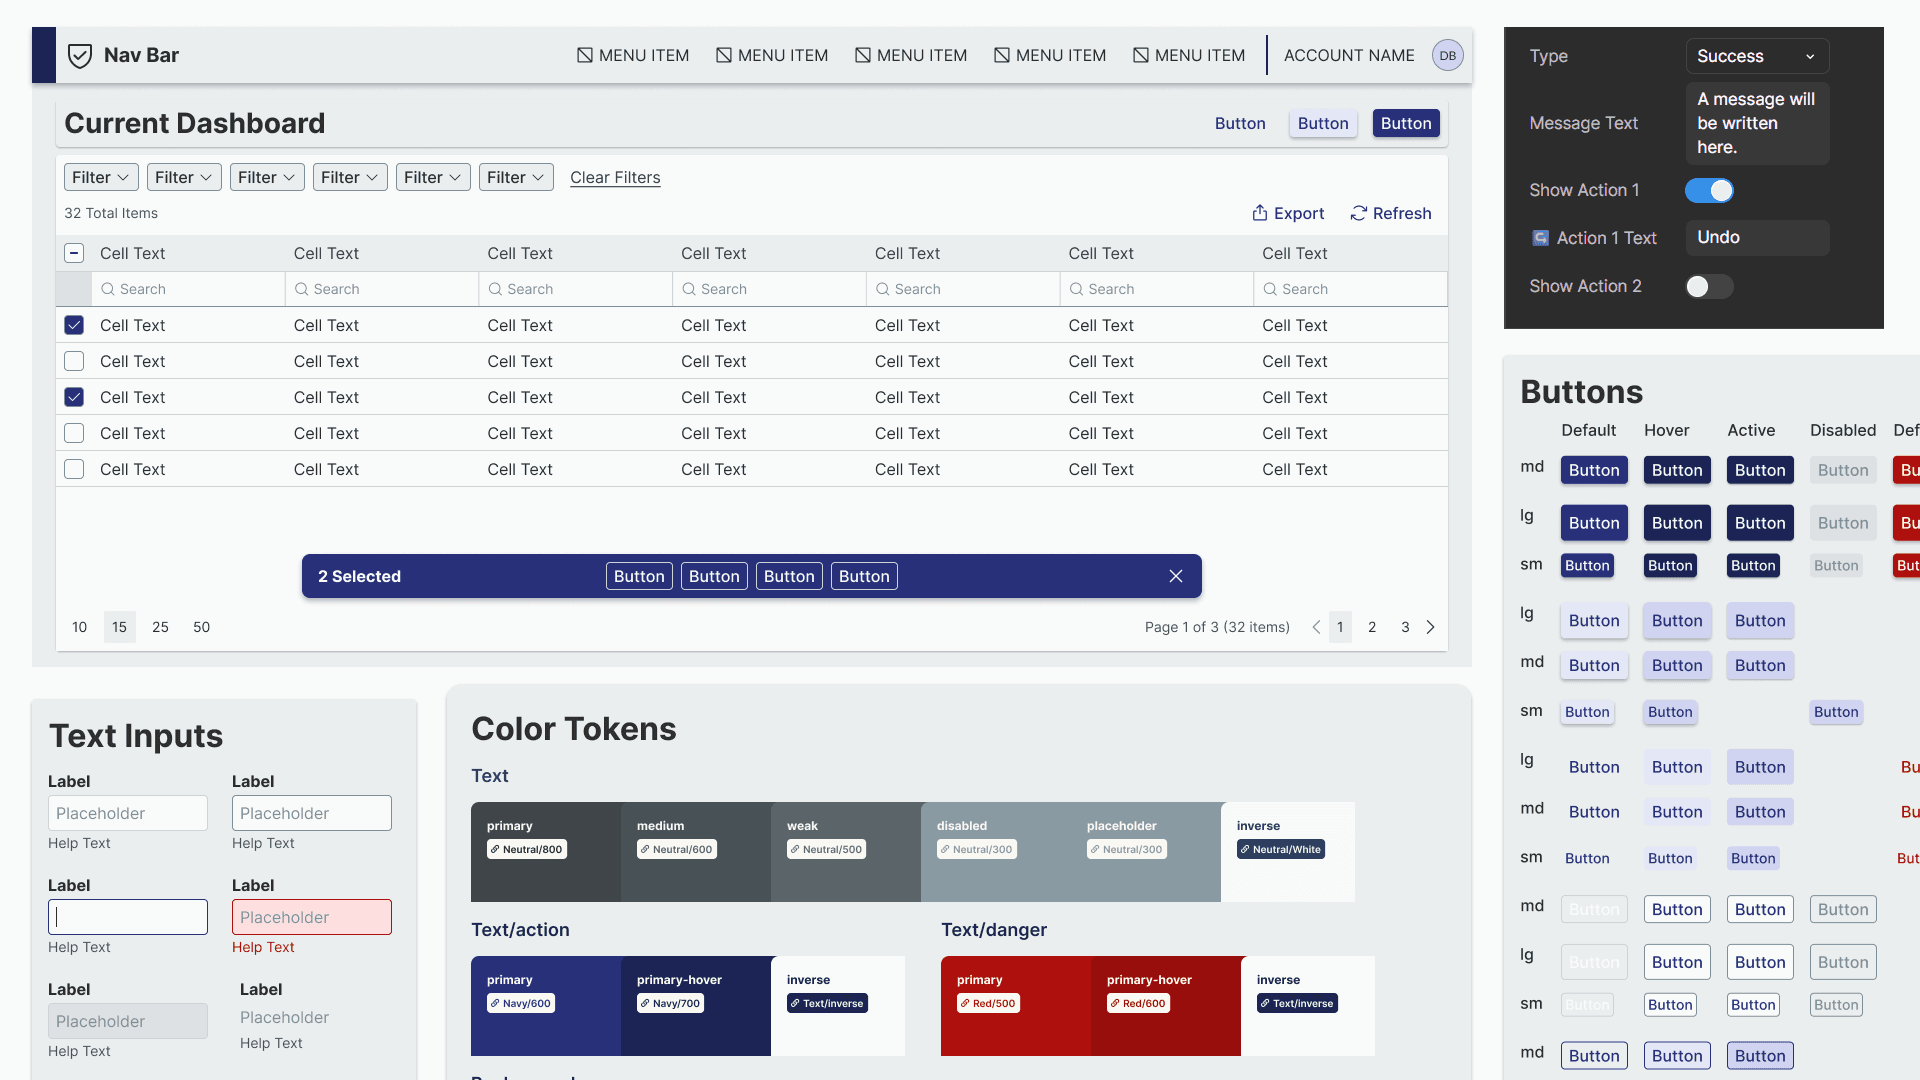Viewport: 1920px width, 1080px height.
Task: Uncheck the first table row checkbox
Action: [x=74, y=325]
